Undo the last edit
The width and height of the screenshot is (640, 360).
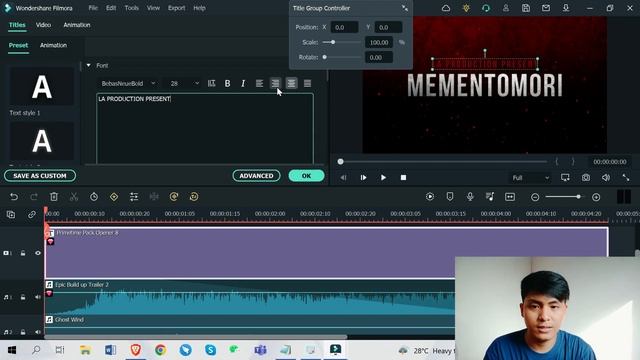click(14, 197)
